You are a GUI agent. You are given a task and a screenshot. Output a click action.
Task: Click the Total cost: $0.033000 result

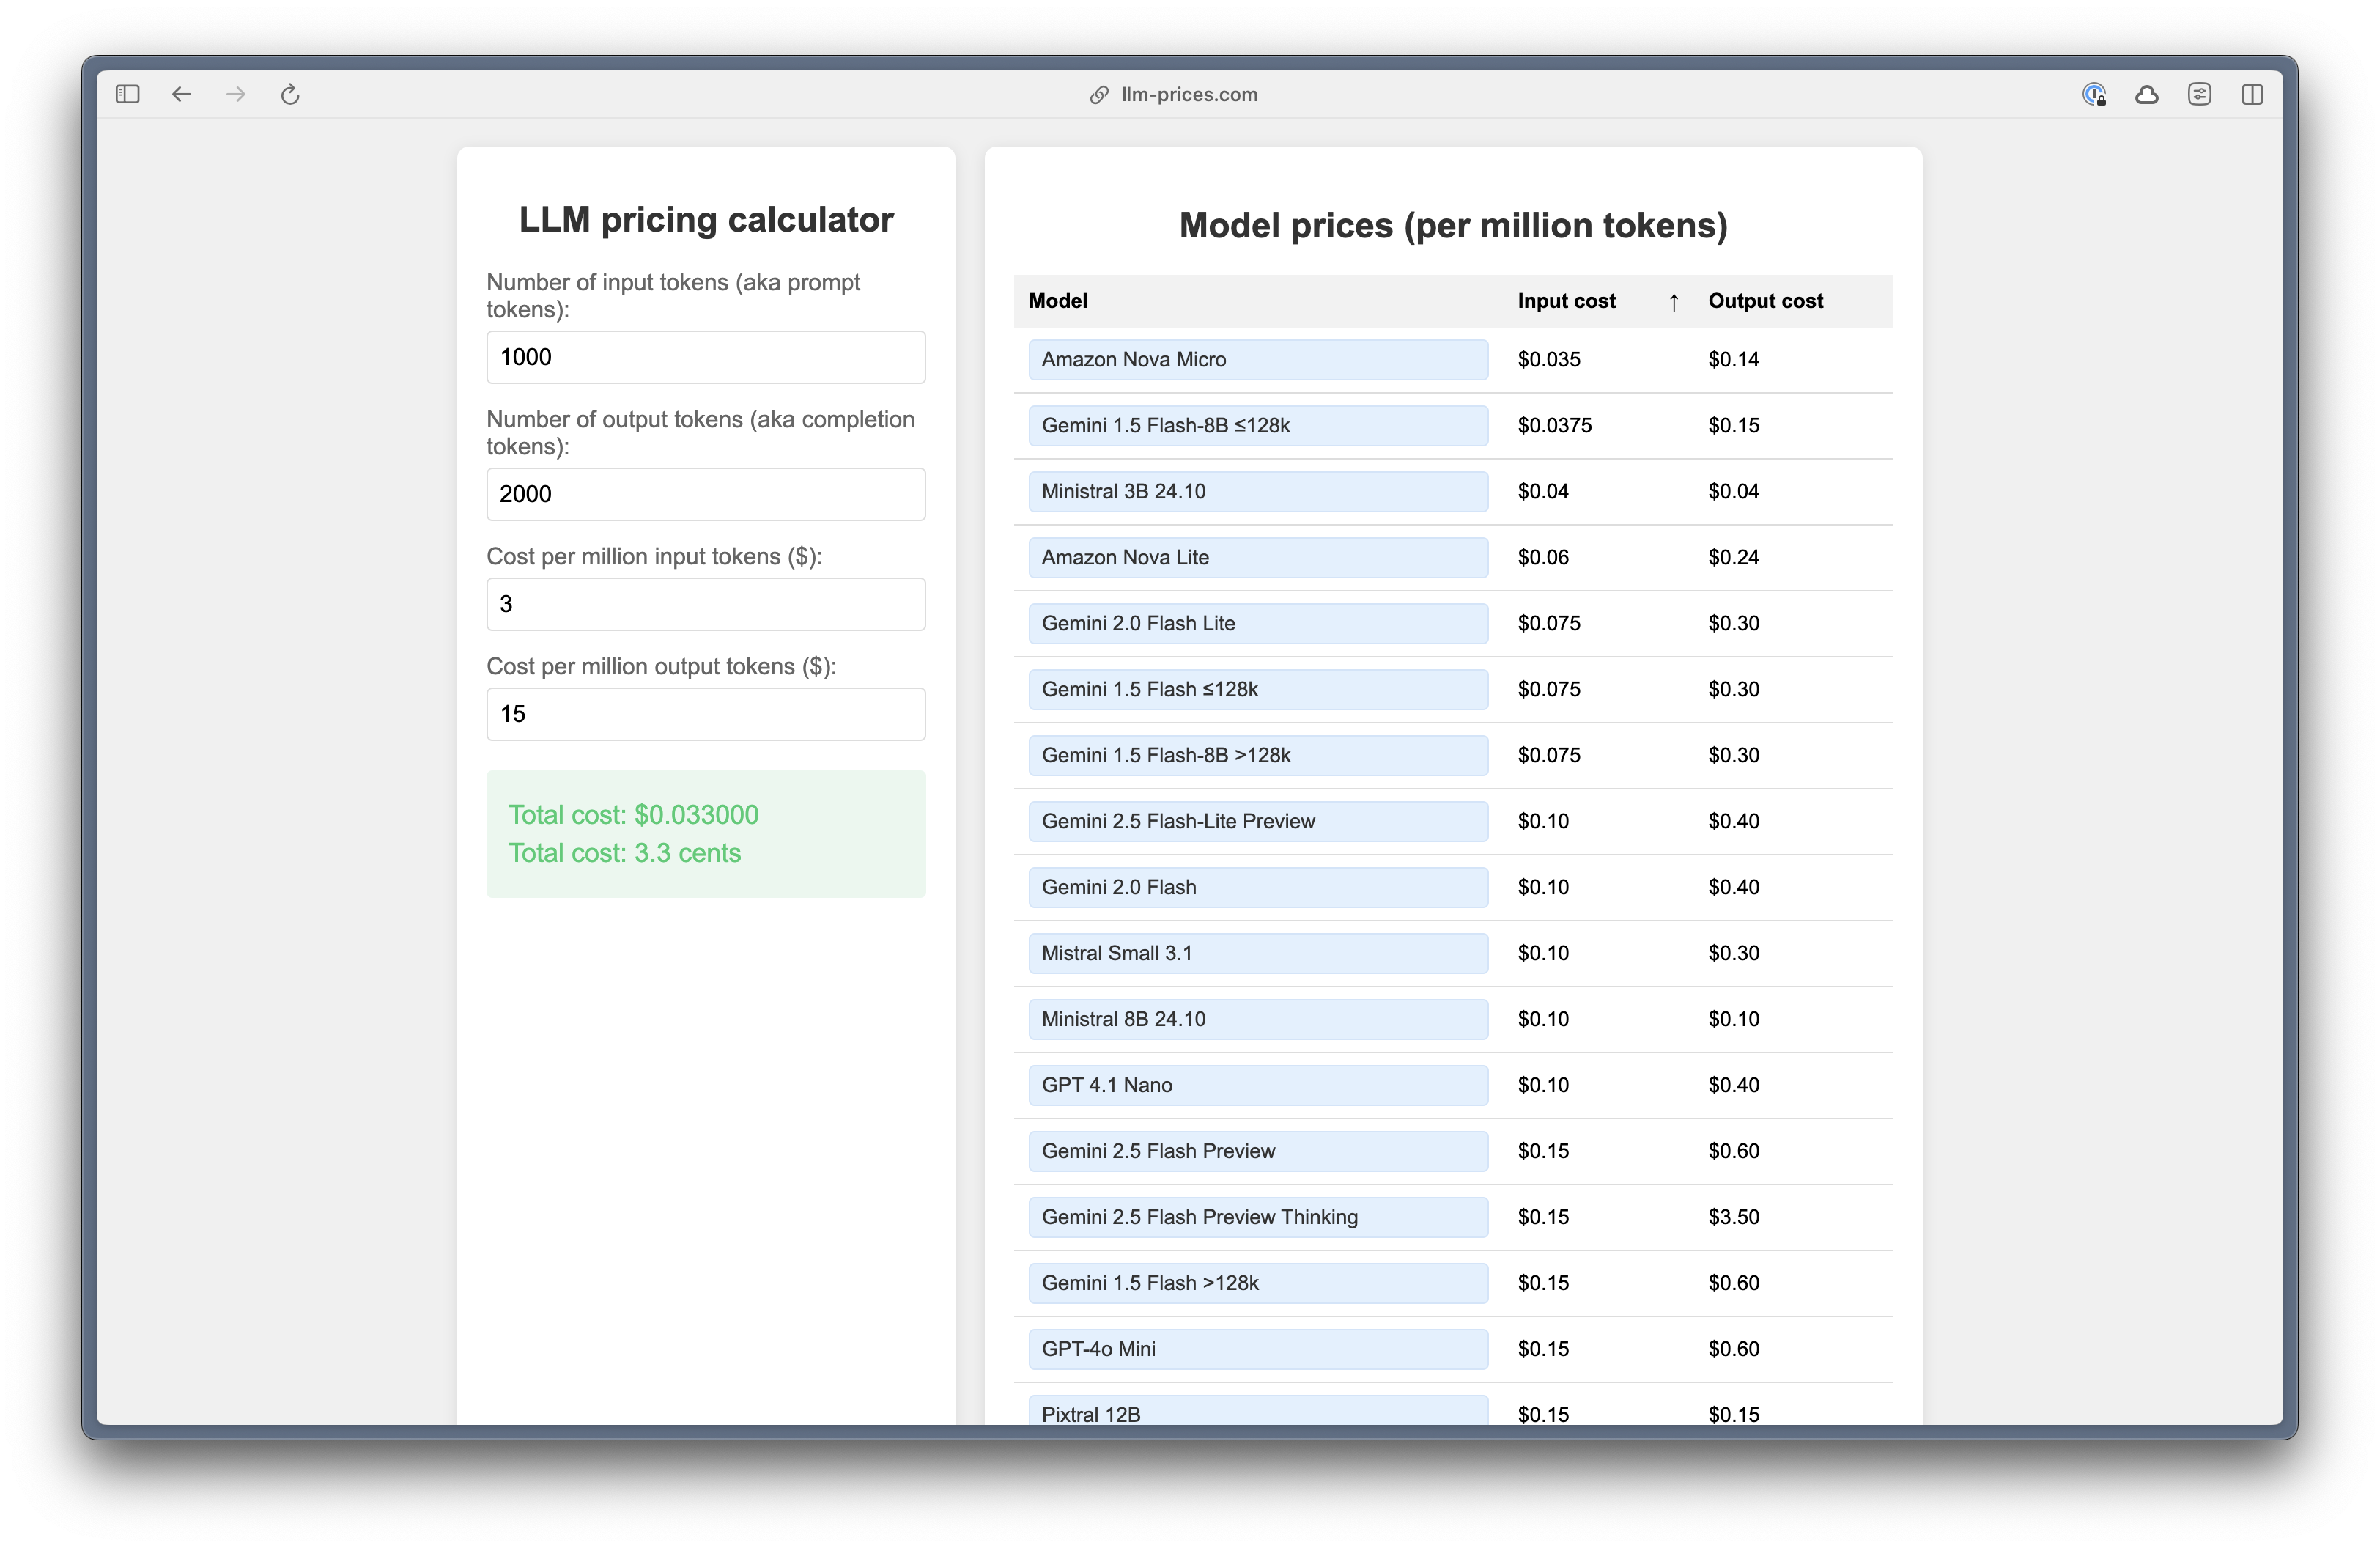click(x=633, y=815)
